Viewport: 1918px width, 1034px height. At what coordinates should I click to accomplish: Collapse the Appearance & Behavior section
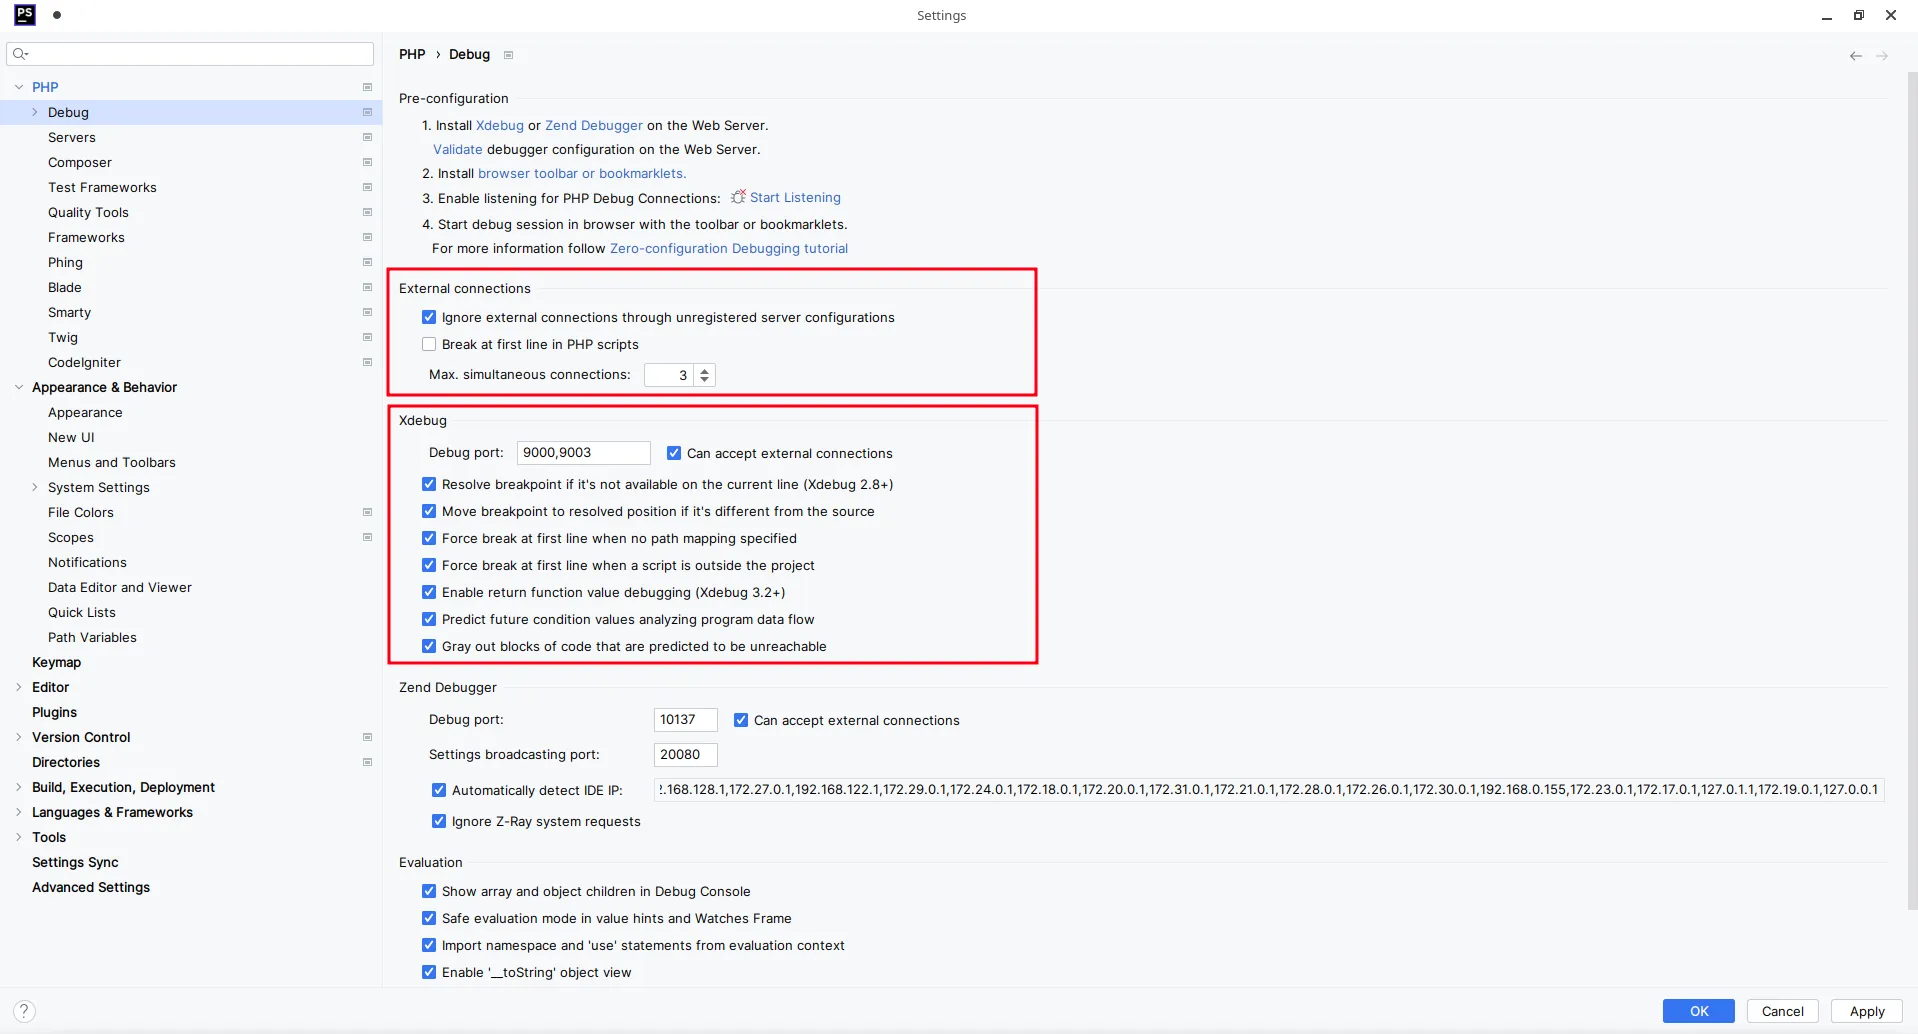(19, 387)
